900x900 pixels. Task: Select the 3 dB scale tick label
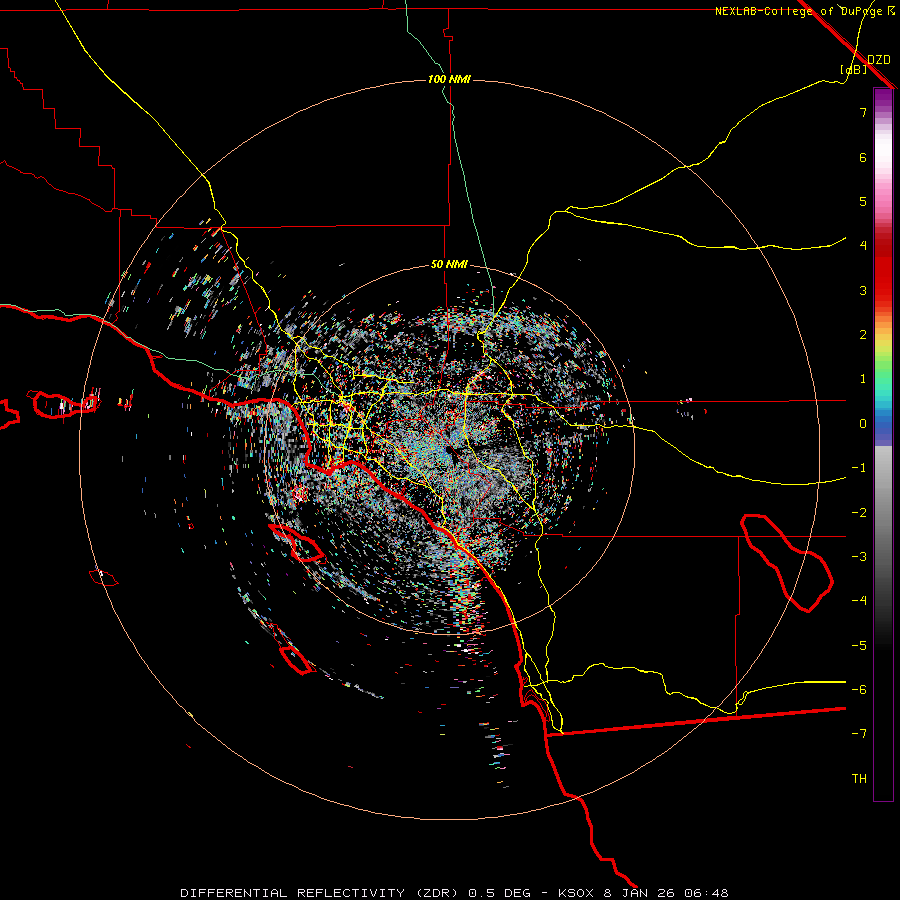pos(863,290)
